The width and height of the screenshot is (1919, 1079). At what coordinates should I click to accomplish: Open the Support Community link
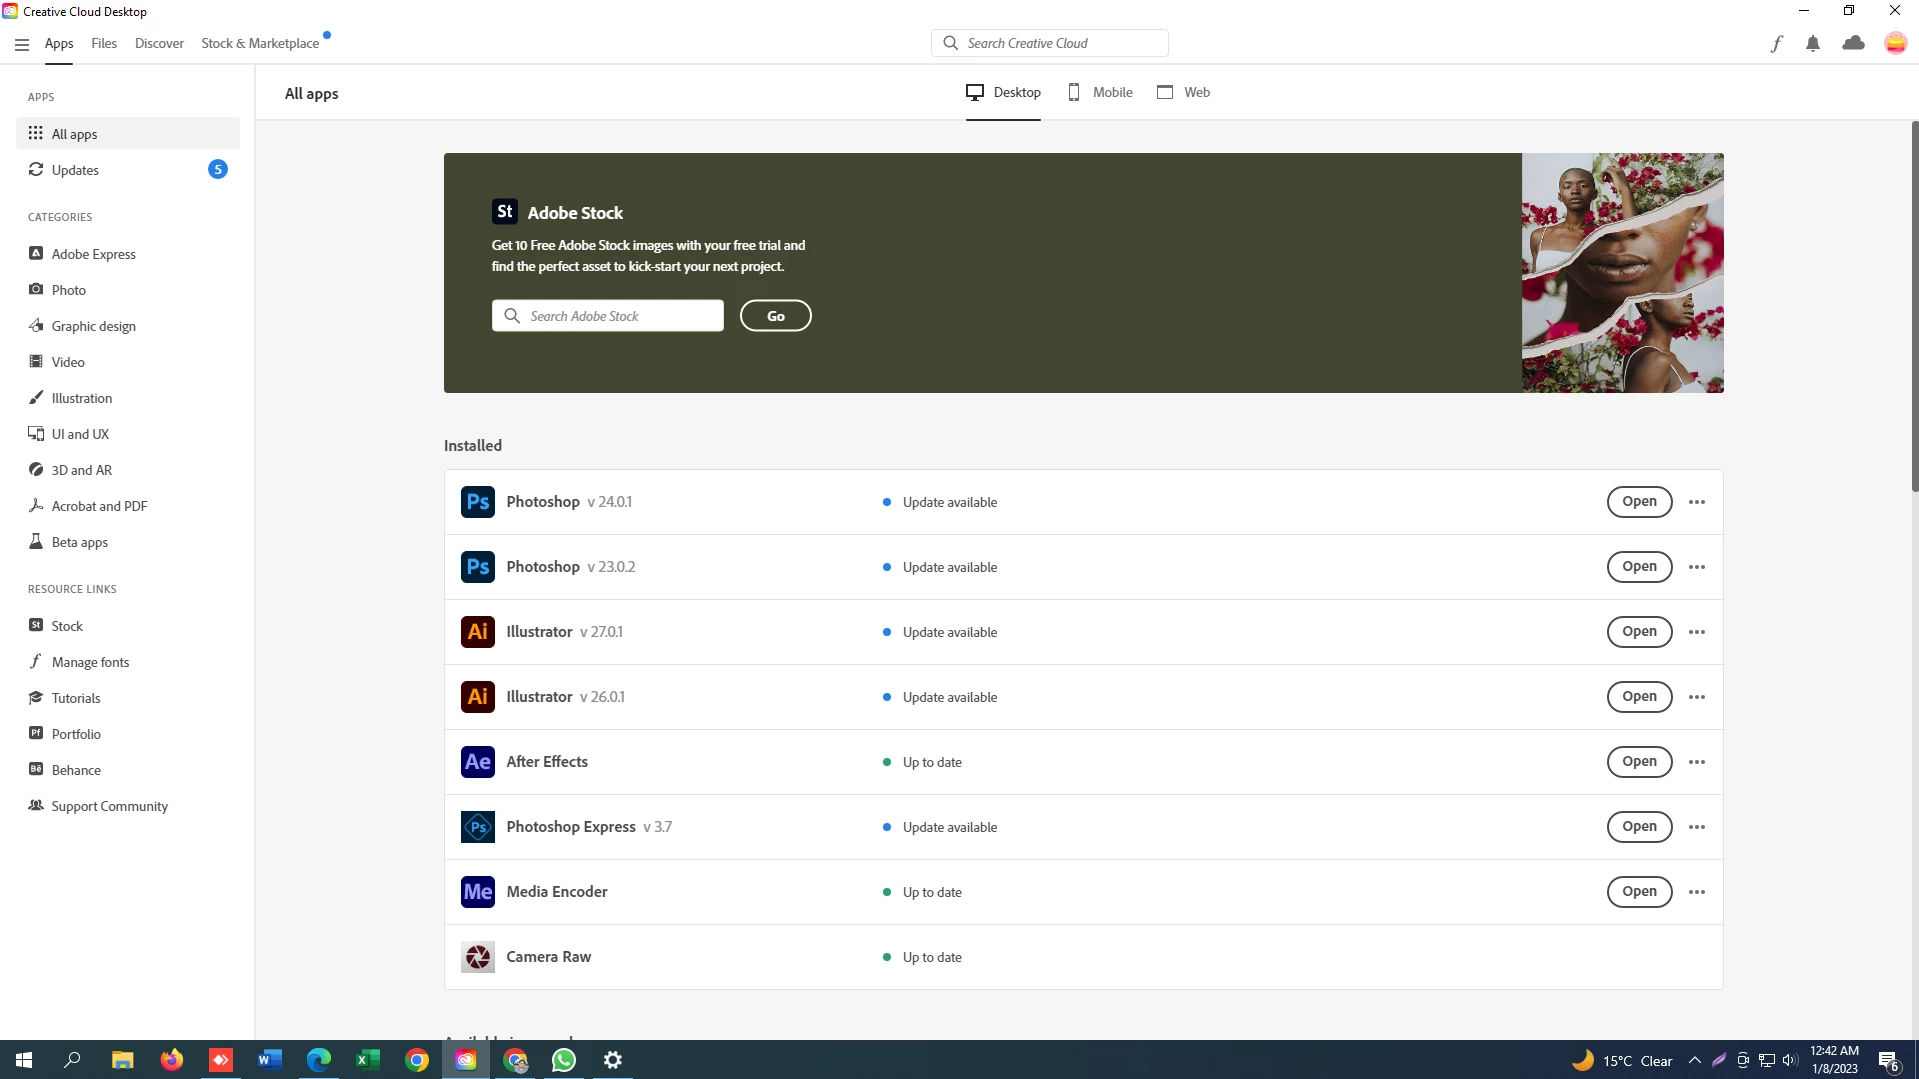tap(128, 806)
